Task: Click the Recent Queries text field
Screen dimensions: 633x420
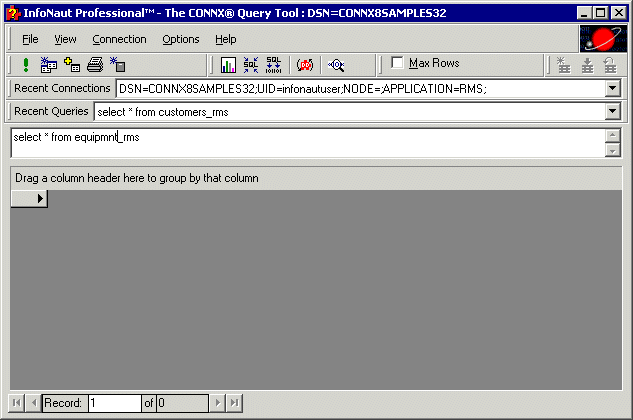Action: click(x=350, y=111)
